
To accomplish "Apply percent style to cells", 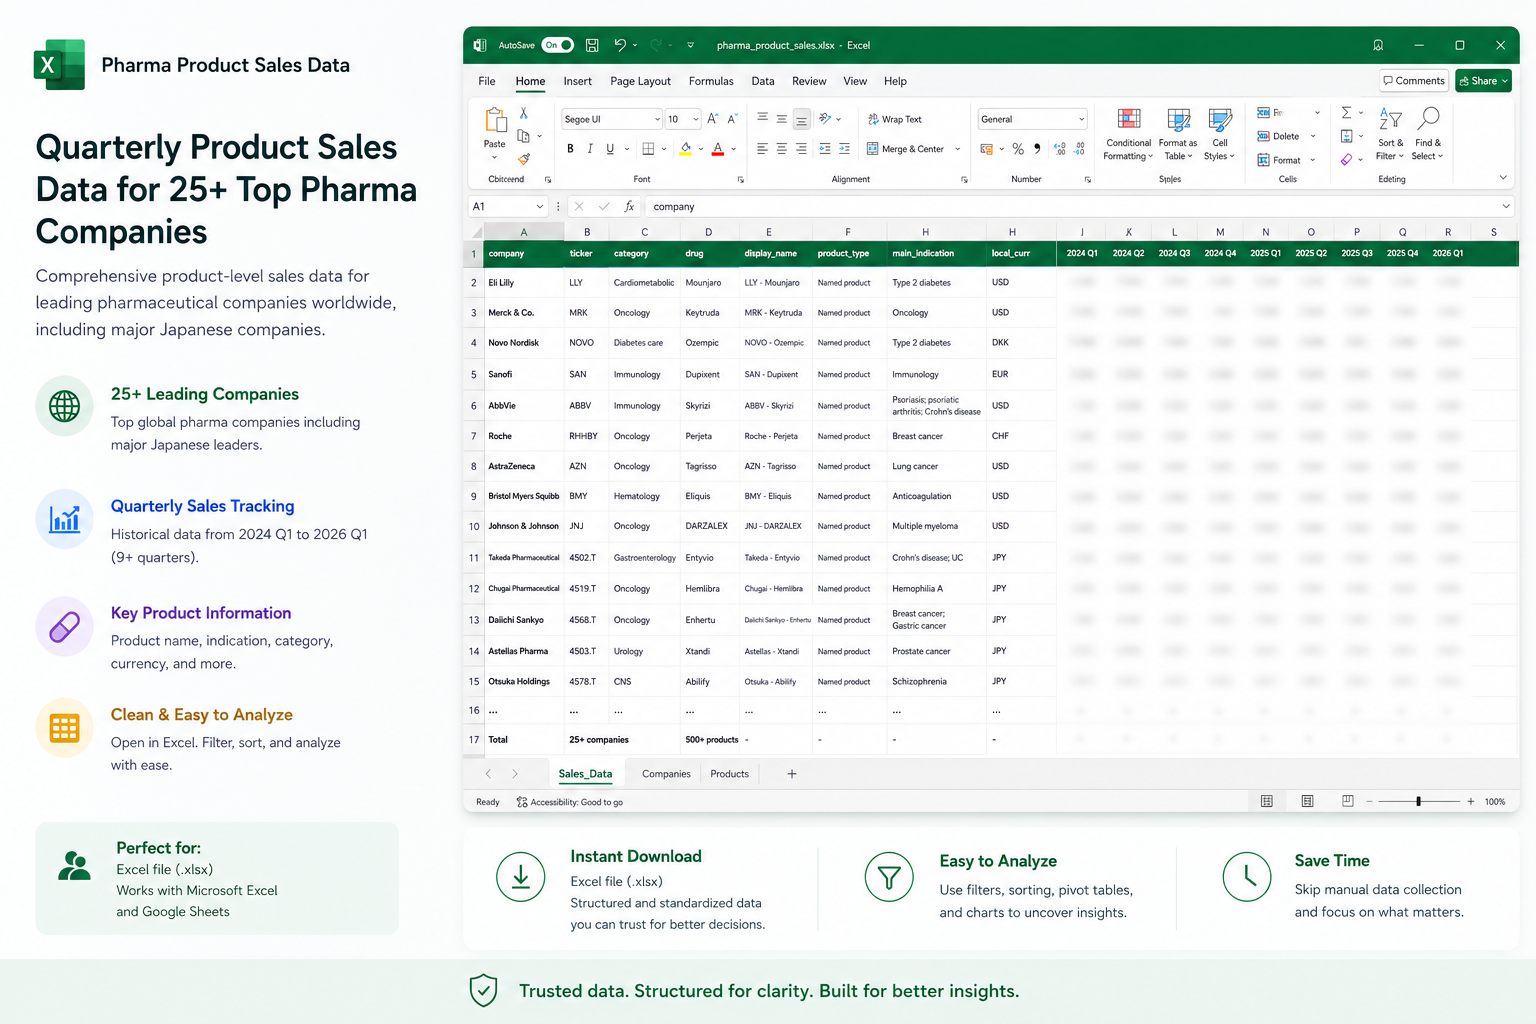I will [1018, 149].
